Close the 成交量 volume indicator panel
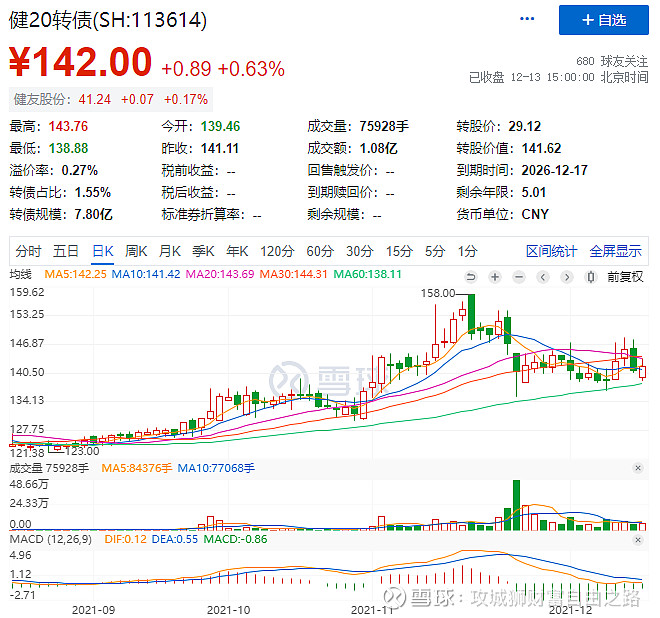The width and height of the screenshot is (660, 618). (638, 468)
